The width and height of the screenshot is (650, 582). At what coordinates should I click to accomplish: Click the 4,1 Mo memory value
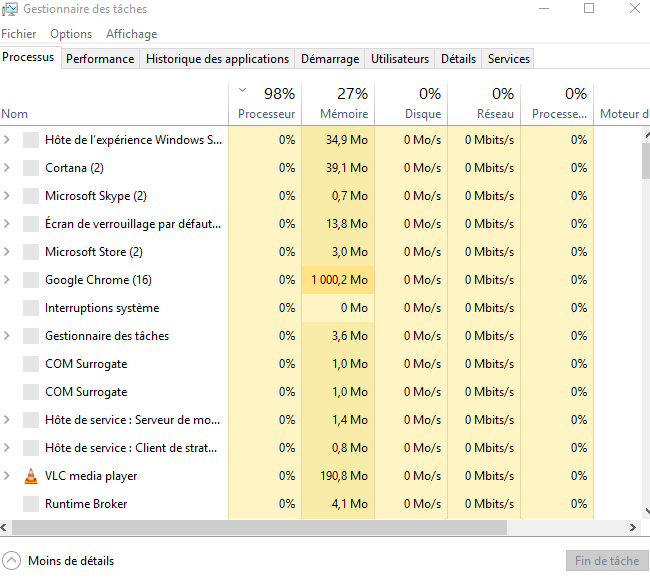pos(349,504)
